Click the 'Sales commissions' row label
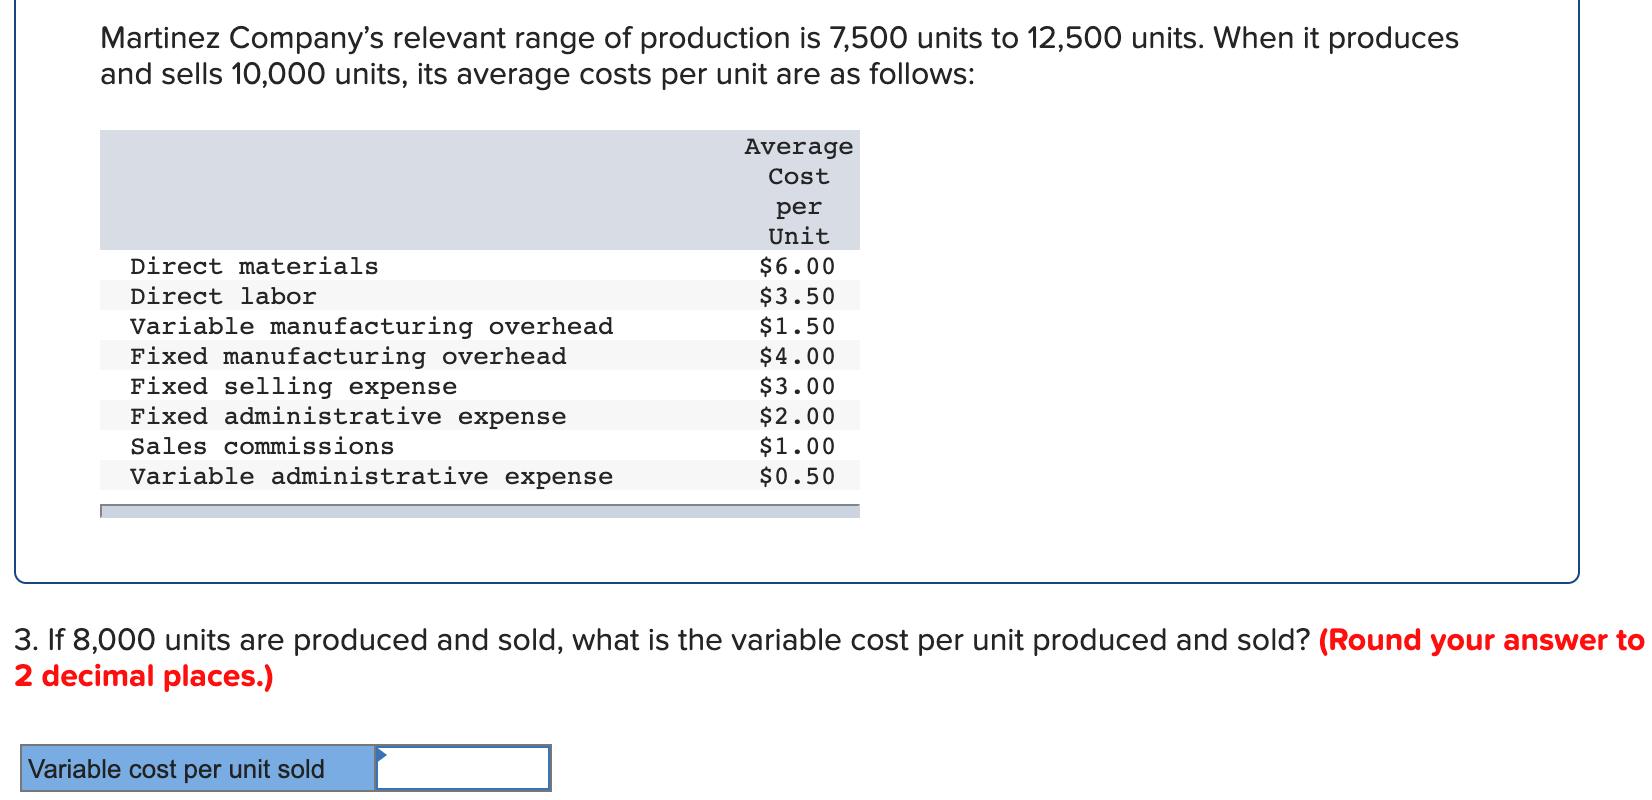Viewport: 1652px width, 800px height. 262,446
